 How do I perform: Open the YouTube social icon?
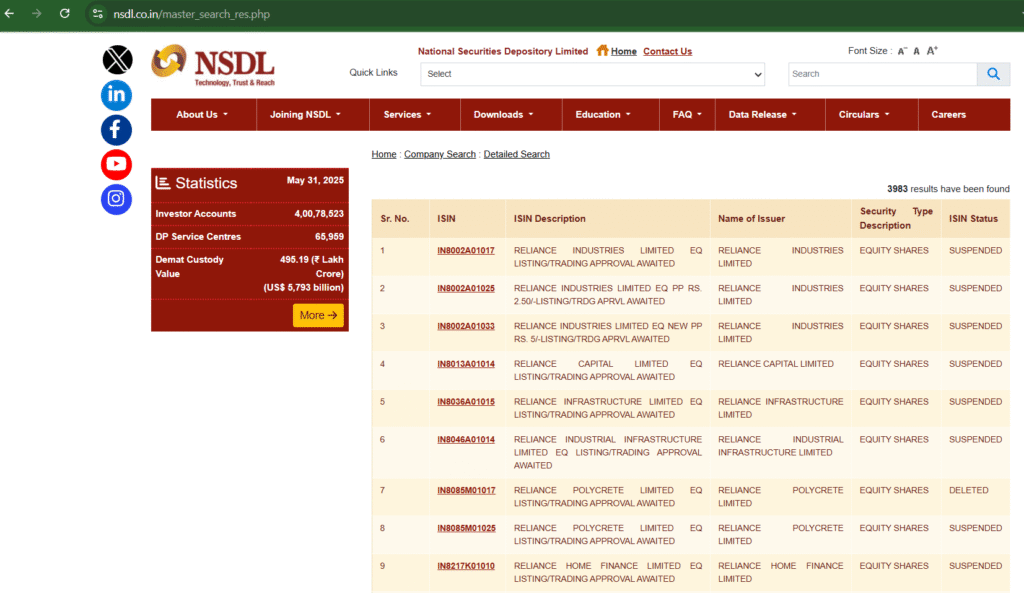116,164
